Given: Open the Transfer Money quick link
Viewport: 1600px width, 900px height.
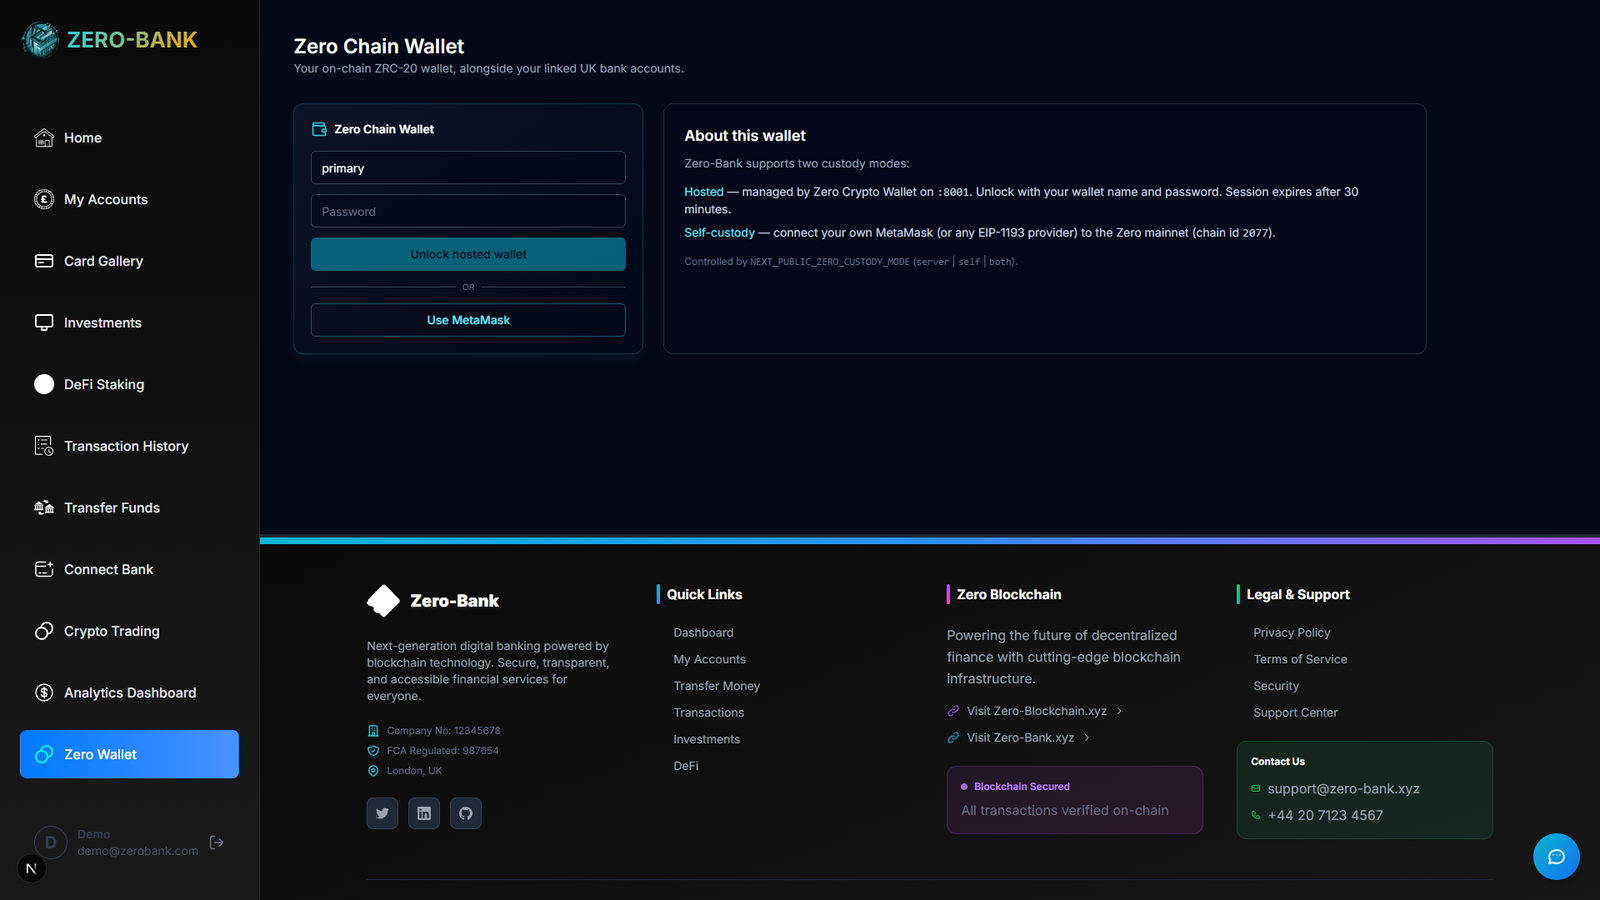Looking at the screenshot, I should pyautogui.click(x=716, y=686).
